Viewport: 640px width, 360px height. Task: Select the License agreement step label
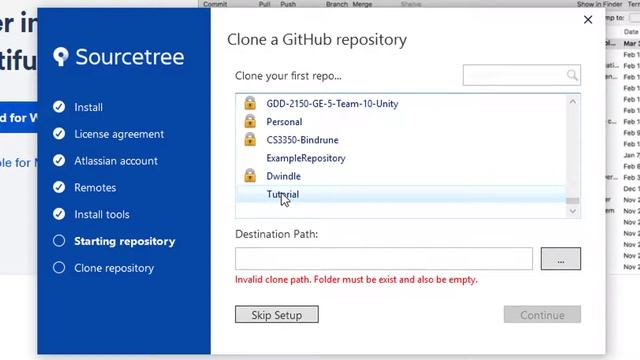(119, 134)
